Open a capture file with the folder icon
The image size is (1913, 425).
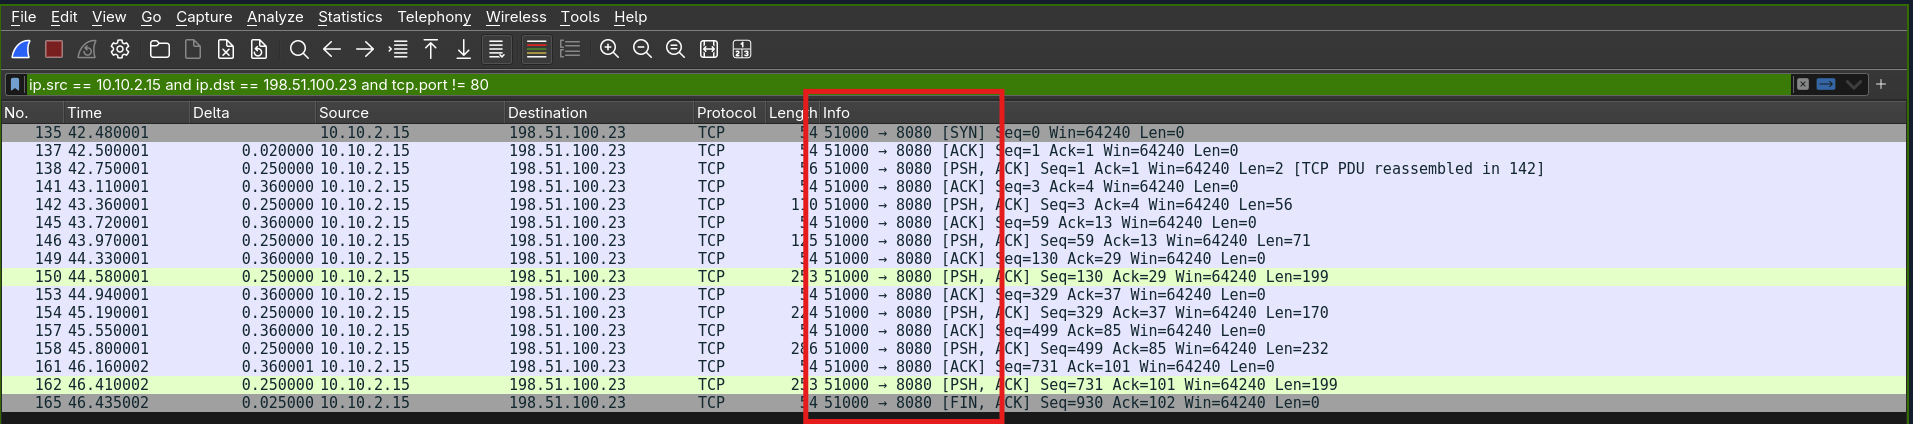160,49
